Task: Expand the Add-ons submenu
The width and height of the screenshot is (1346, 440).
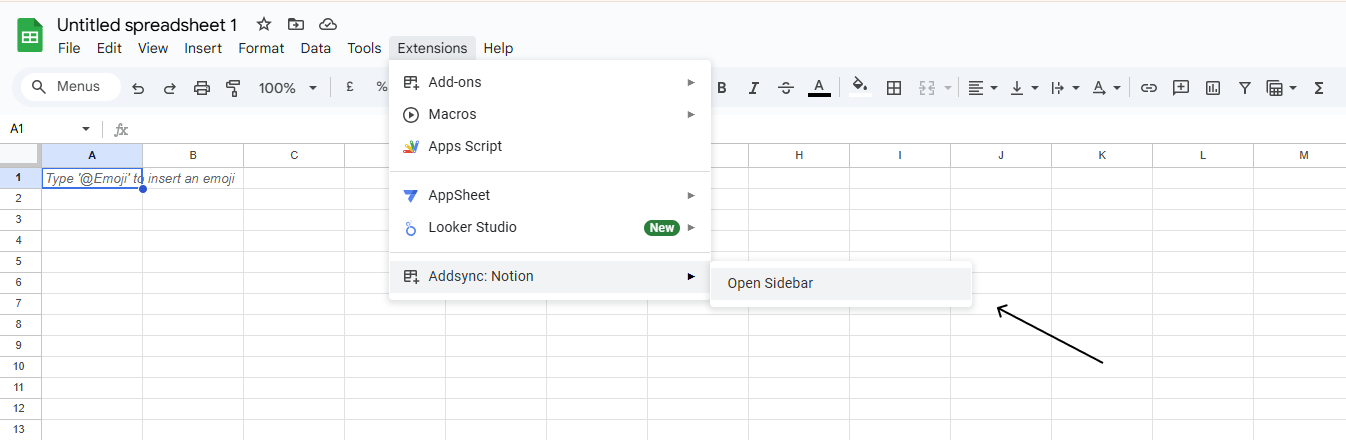Action: [549, 82]
